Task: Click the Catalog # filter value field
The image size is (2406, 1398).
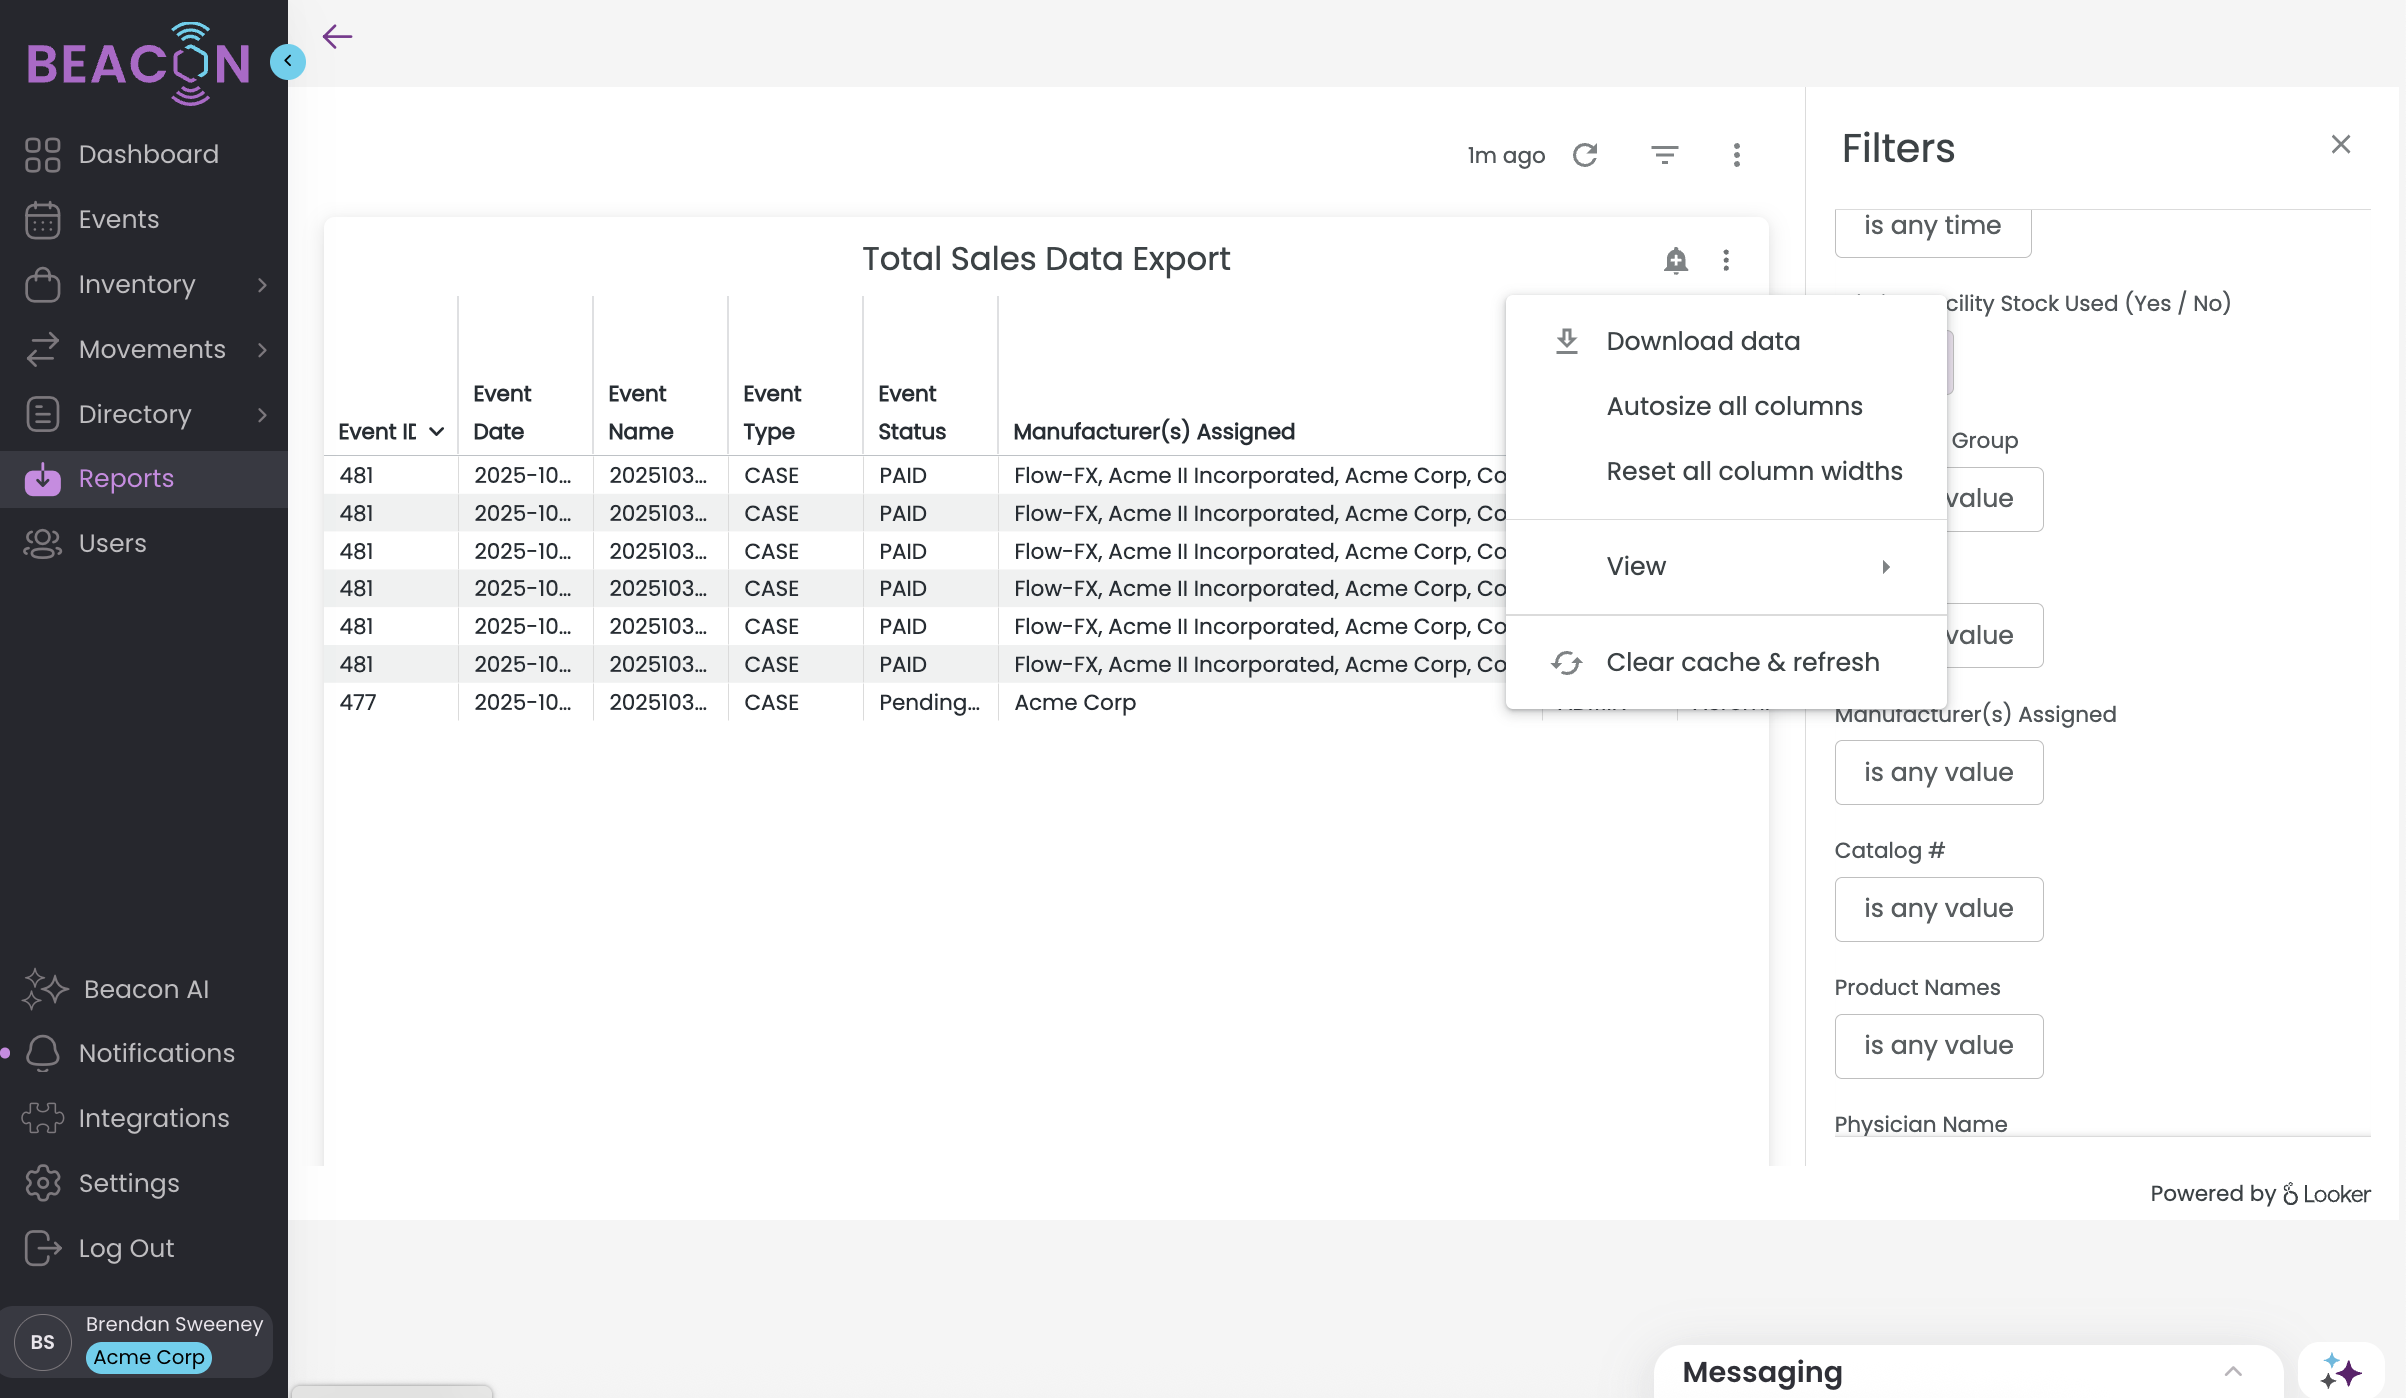Action: [1938, 909]
